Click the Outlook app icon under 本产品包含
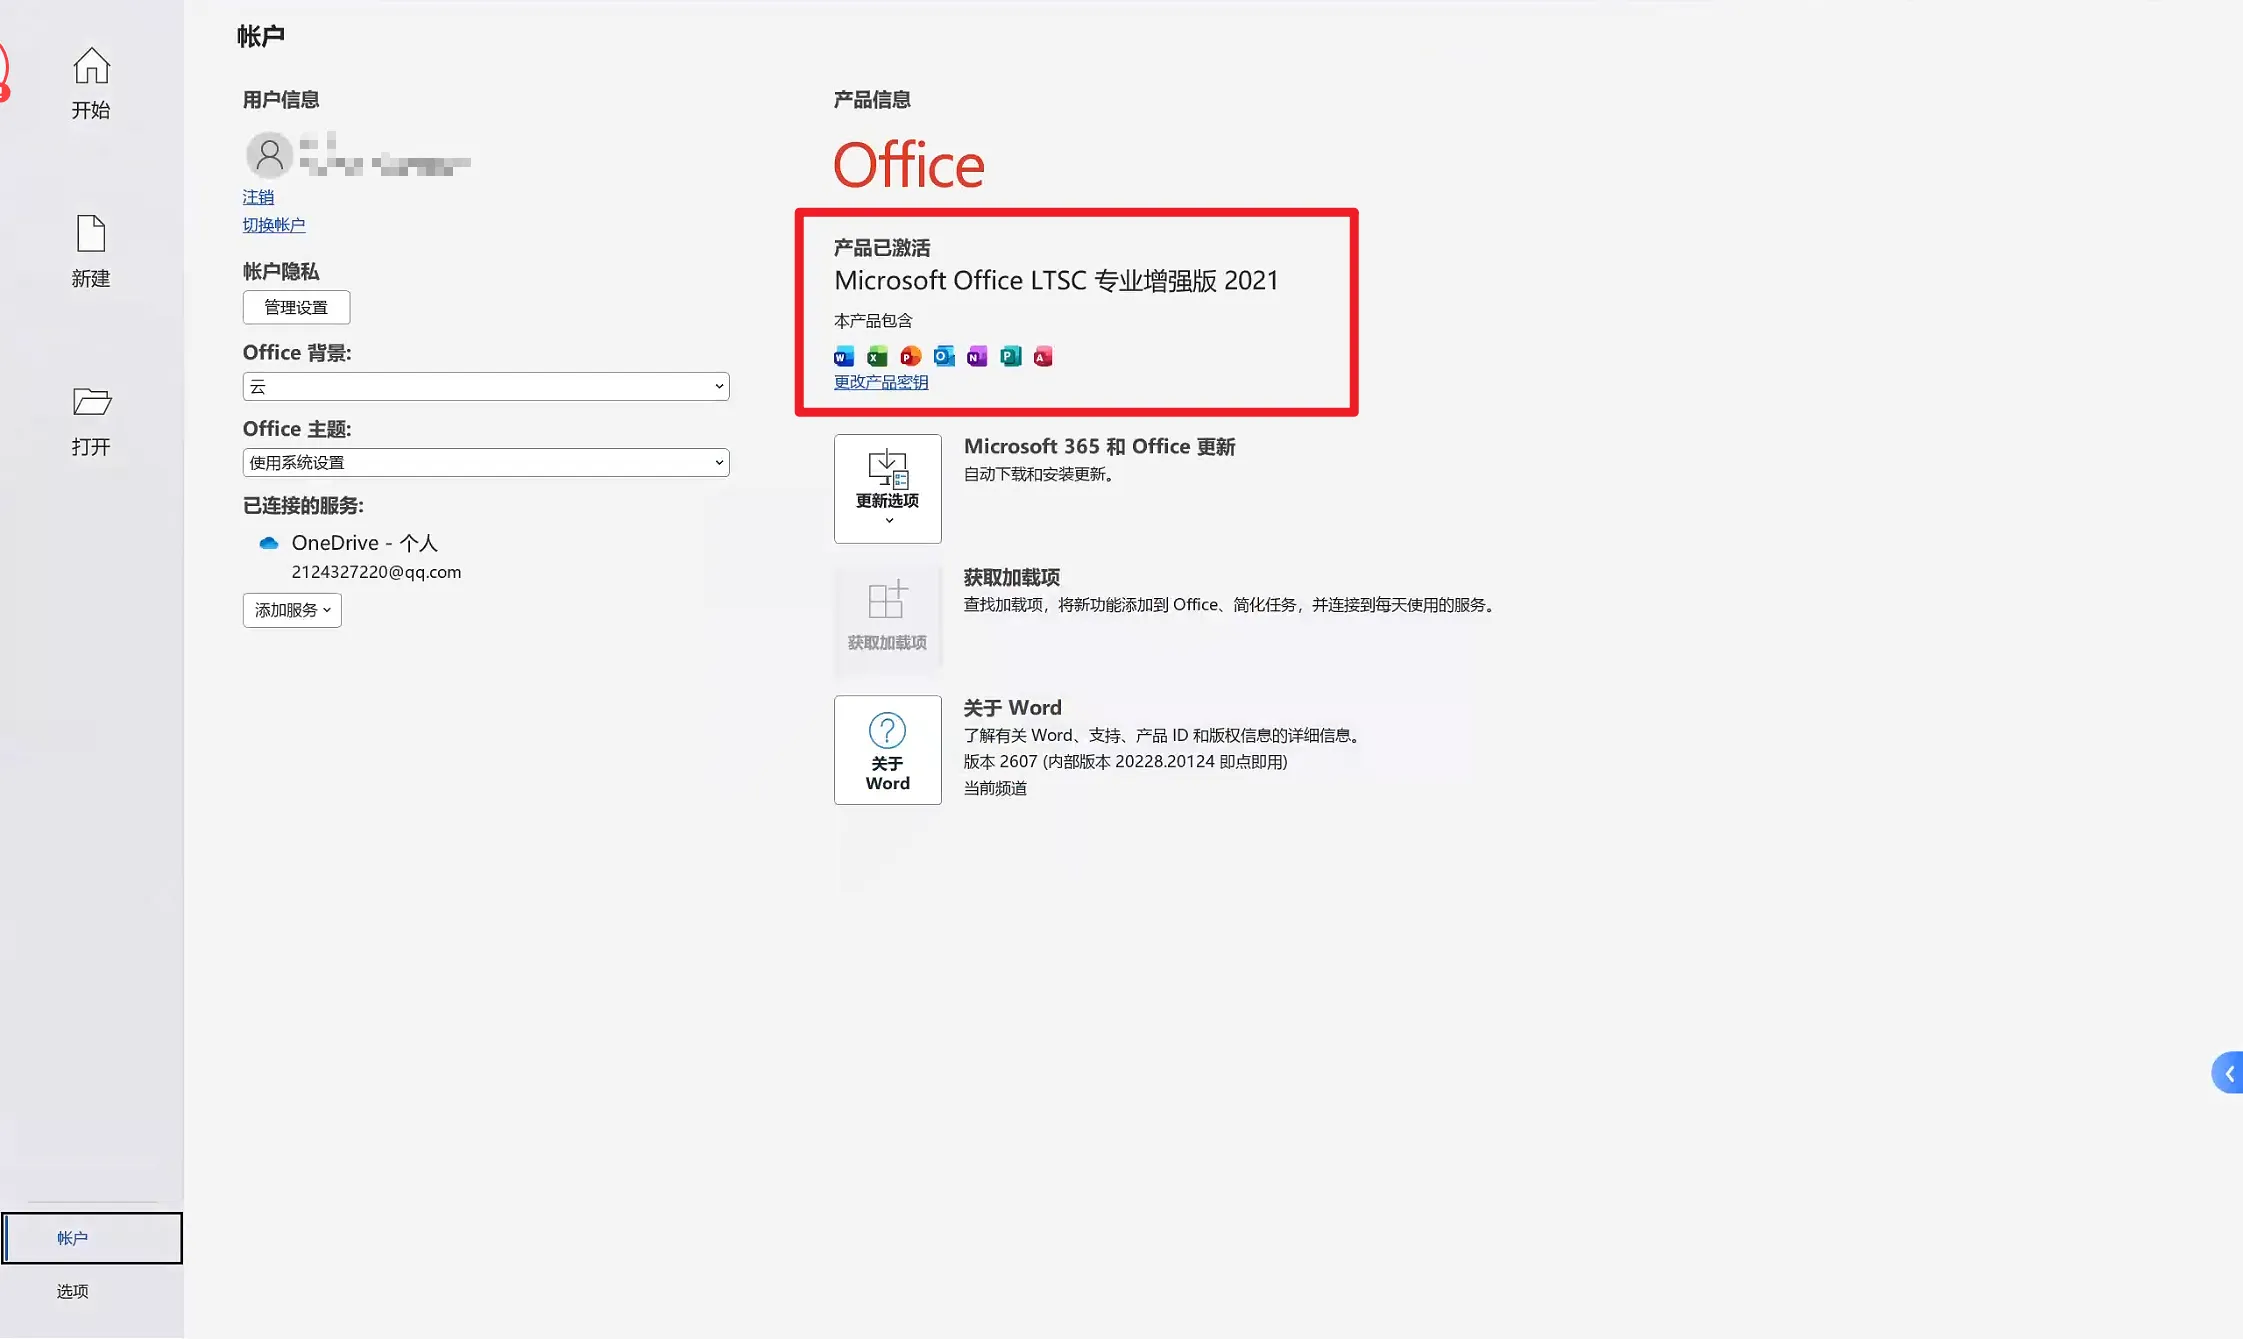This screenshot has width=2243, height=1339. (x=944, y=356)
